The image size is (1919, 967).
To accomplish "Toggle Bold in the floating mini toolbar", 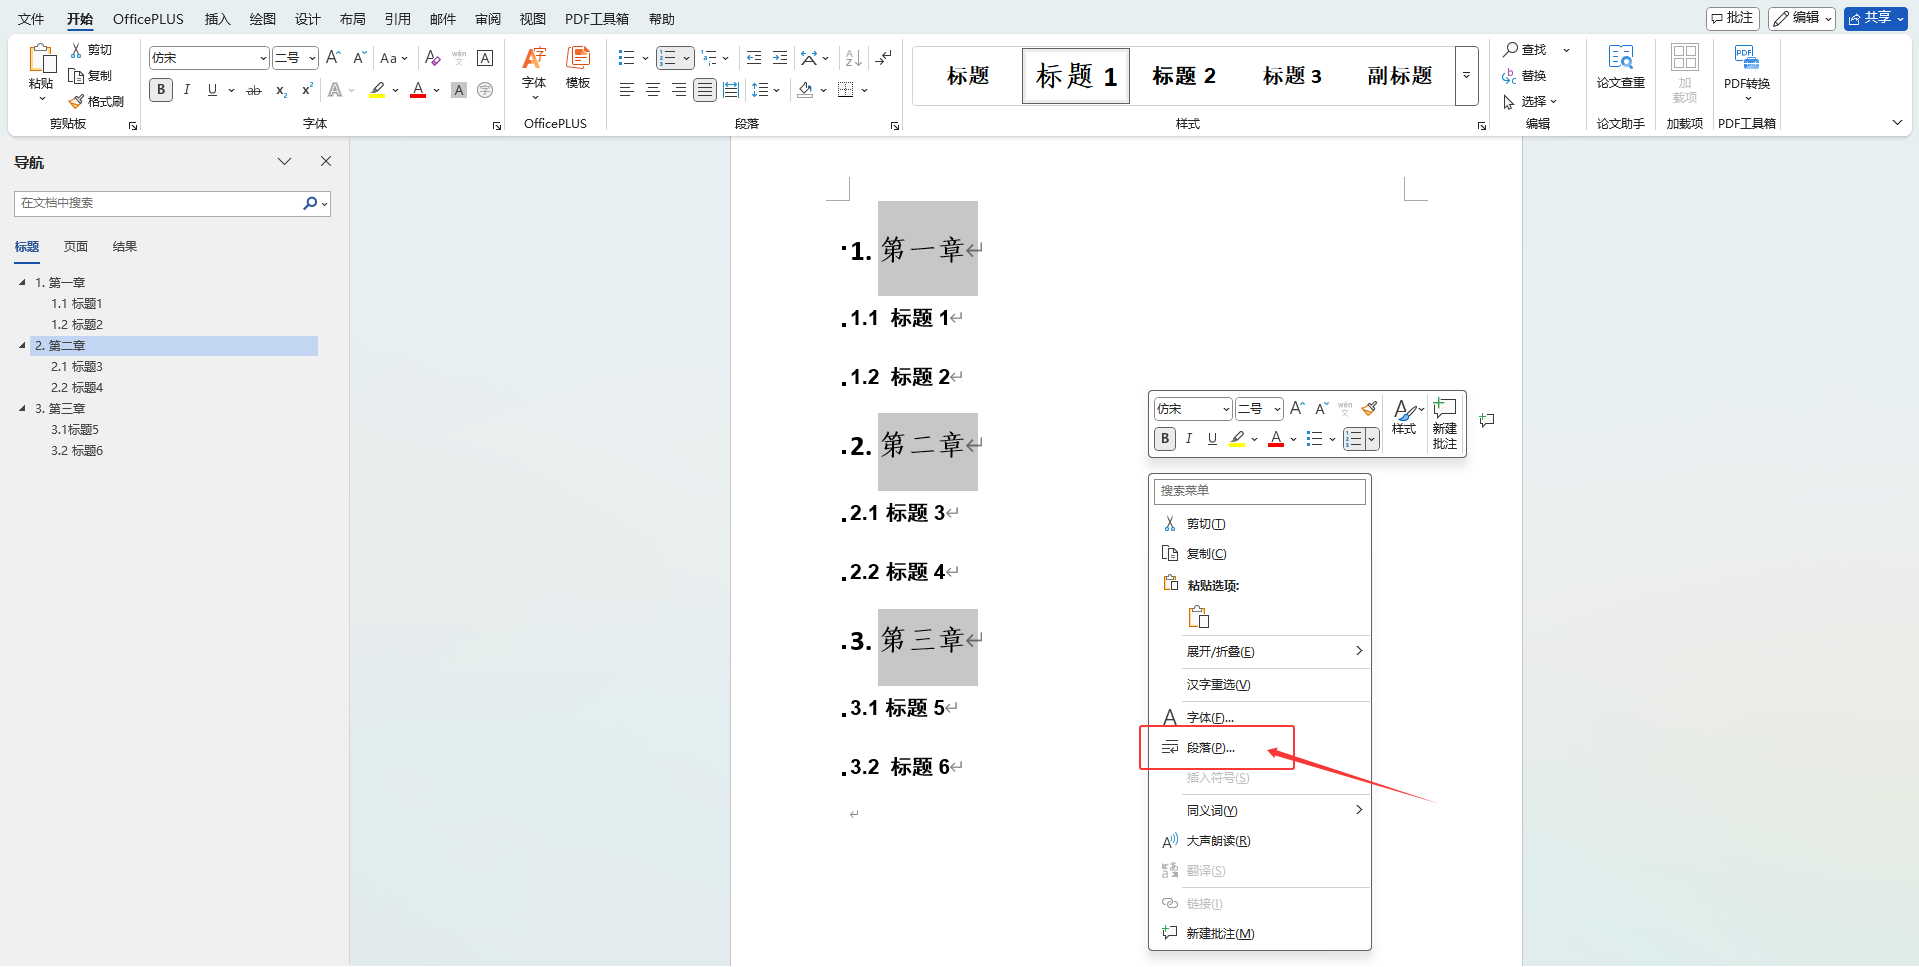I will tap(1165, 438).
